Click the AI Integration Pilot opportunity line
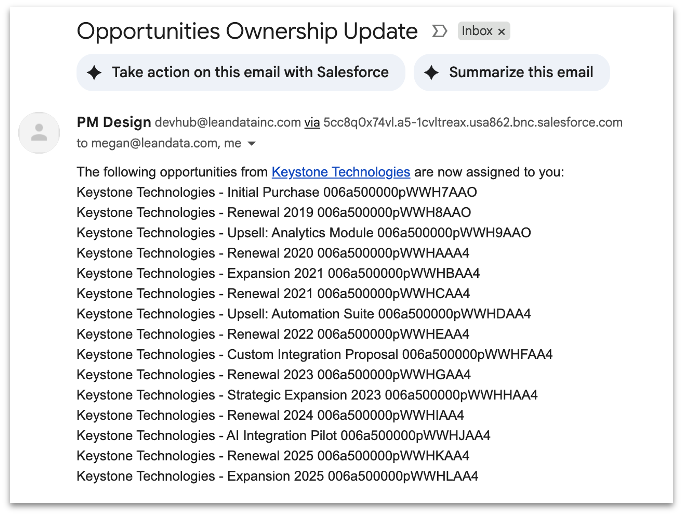Image resolution: width=682 pixels, height=516 pixels. coord(283,435)
